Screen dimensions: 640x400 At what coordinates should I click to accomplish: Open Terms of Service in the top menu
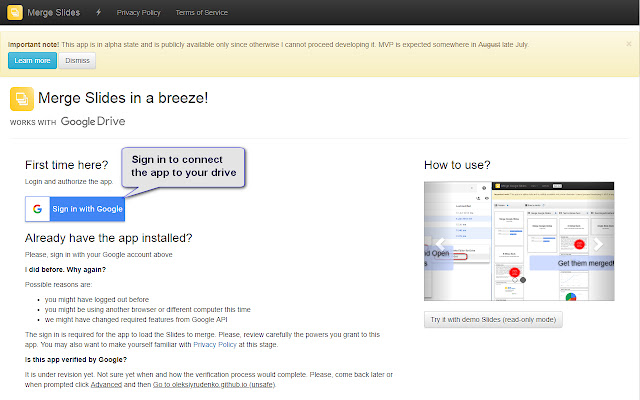pyautogui.click(x=202, y=13)
